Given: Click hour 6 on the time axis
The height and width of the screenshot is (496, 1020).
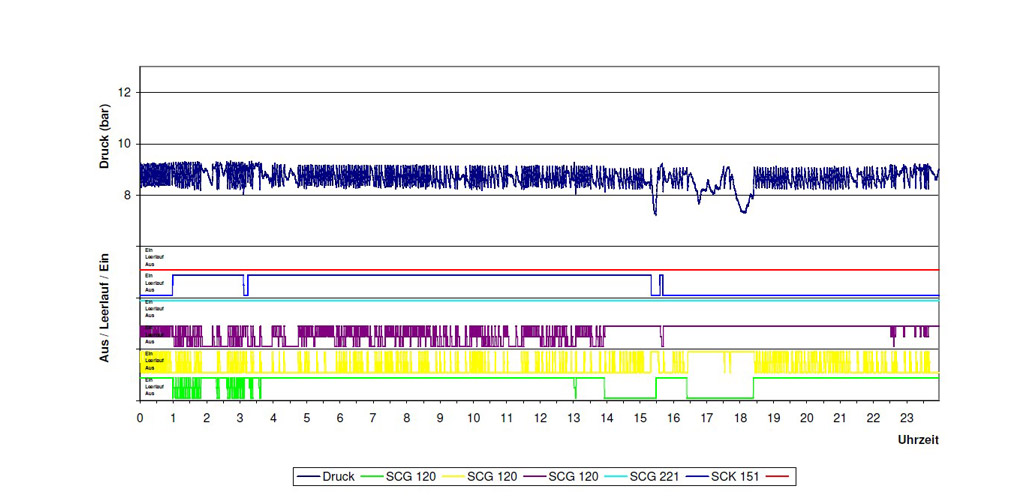Looking at the screenshot, I should (x=340, y=417).
